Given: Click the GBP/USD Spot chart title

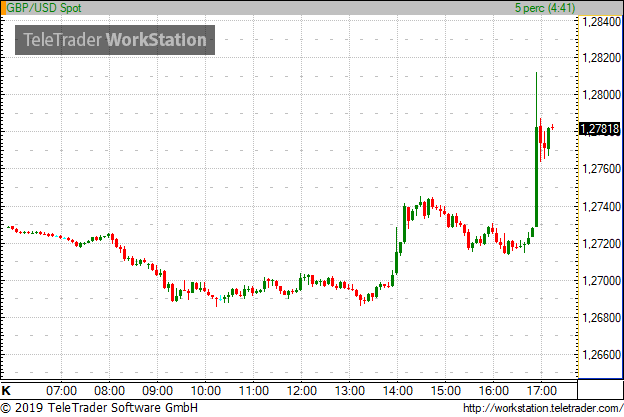Looking at the screenshot, I should [x=44, y=8].
